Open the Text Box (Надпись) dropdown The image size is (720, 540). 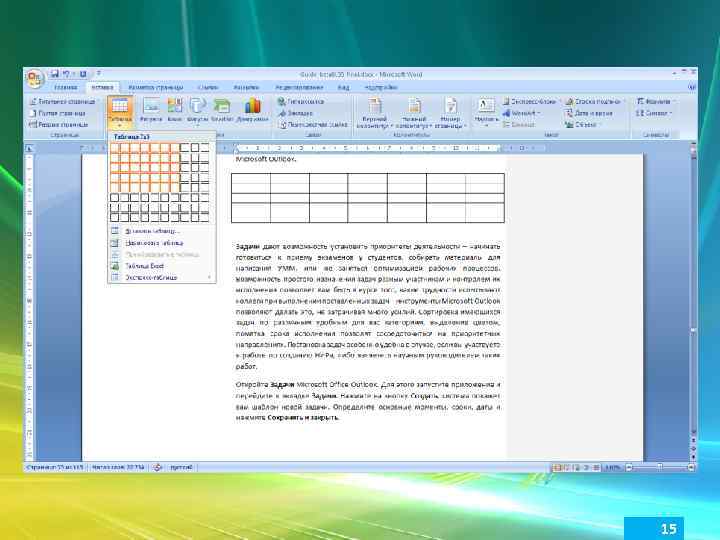click(486, 112)
